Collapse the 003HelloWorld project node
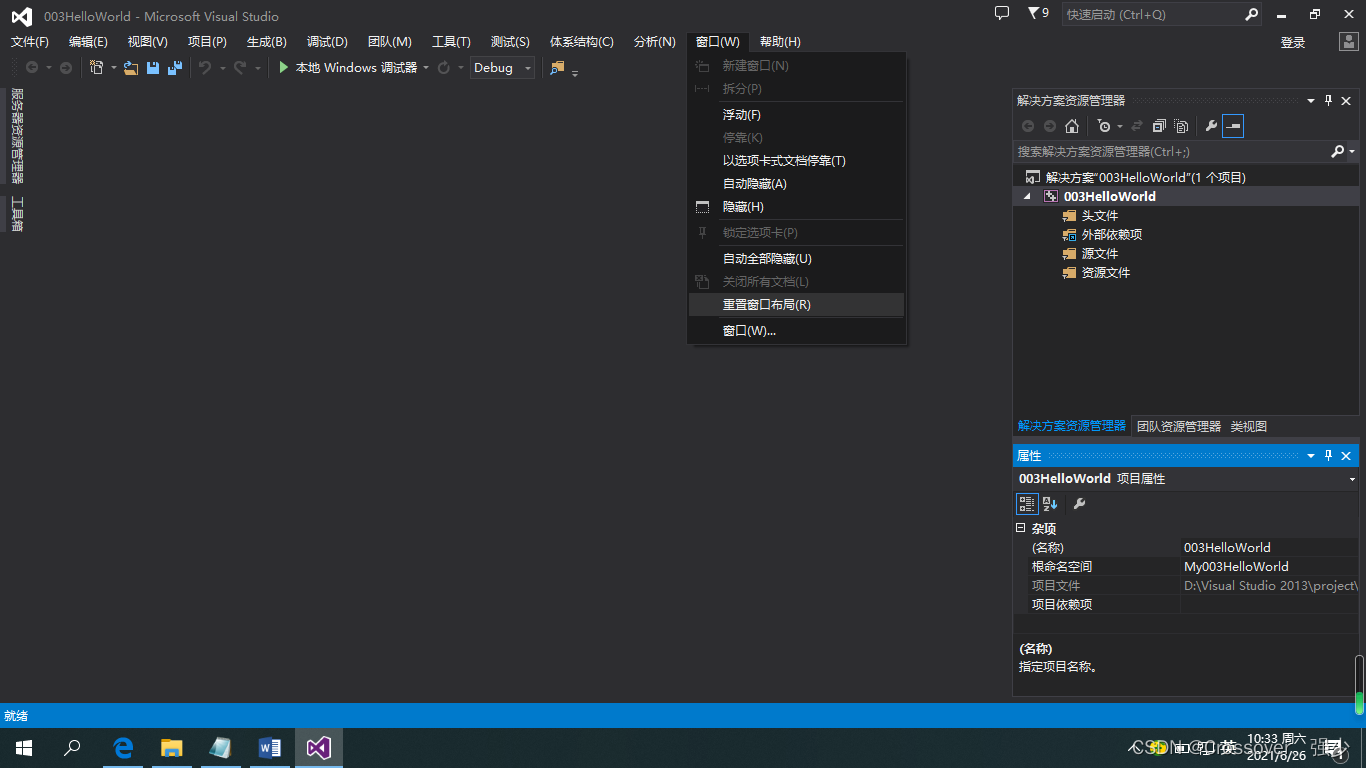 [x=1027, y=196]
